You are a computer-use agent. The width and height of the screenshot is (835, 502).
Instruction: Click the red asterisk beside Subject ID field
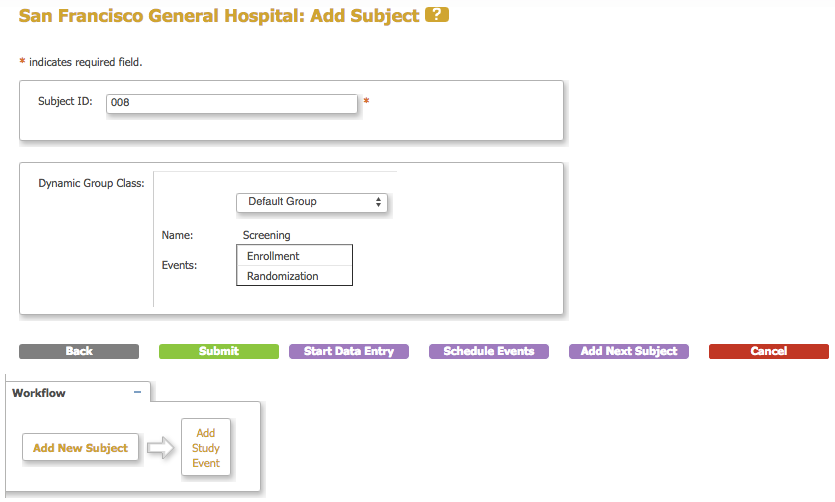coord(366,102)
